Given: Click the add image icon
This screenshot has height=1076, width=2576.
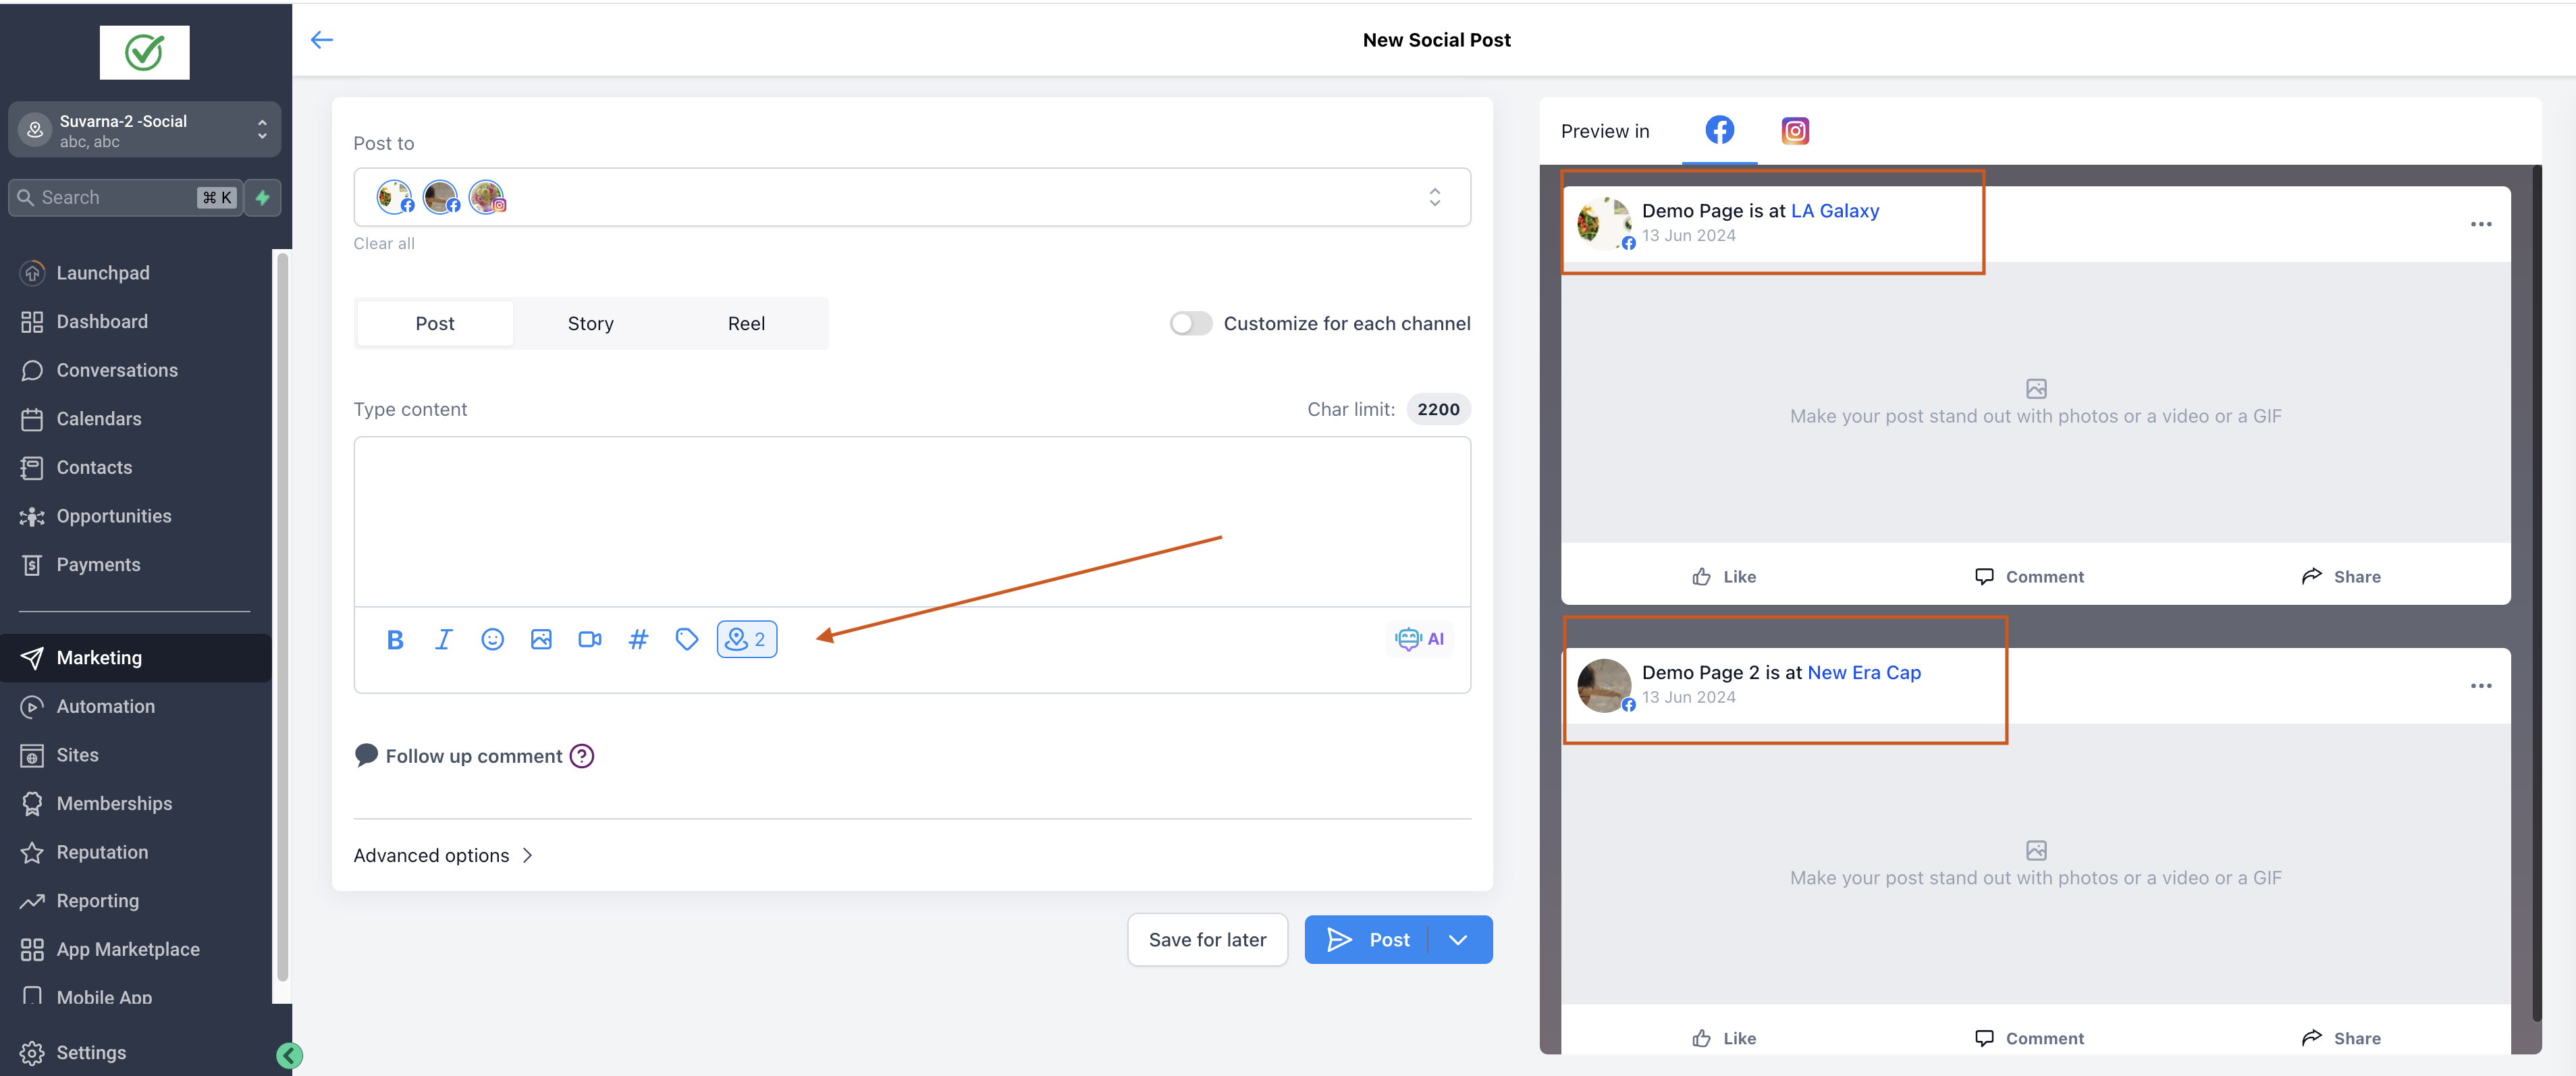Looking at the screenshot, I should click(541, 640).
